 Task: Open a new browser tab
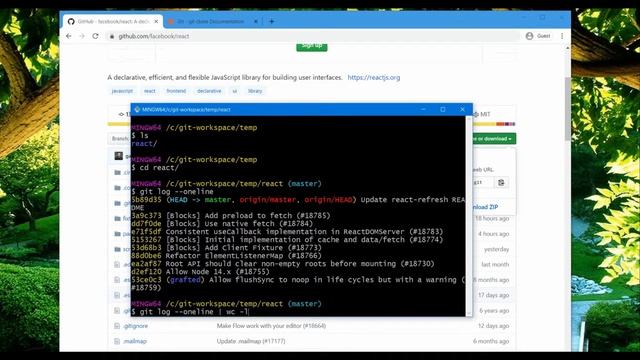(272, 21)
